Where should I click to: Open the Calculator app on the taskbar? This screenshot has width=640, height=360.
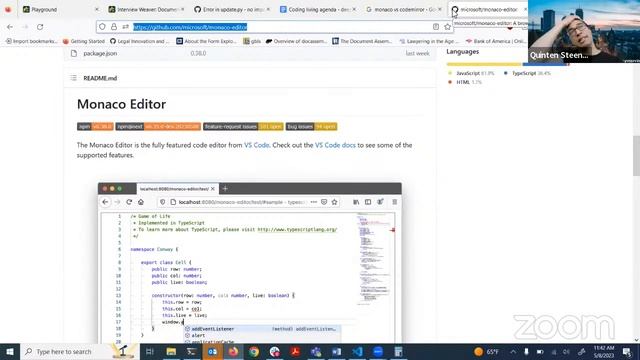pos(398,351)
